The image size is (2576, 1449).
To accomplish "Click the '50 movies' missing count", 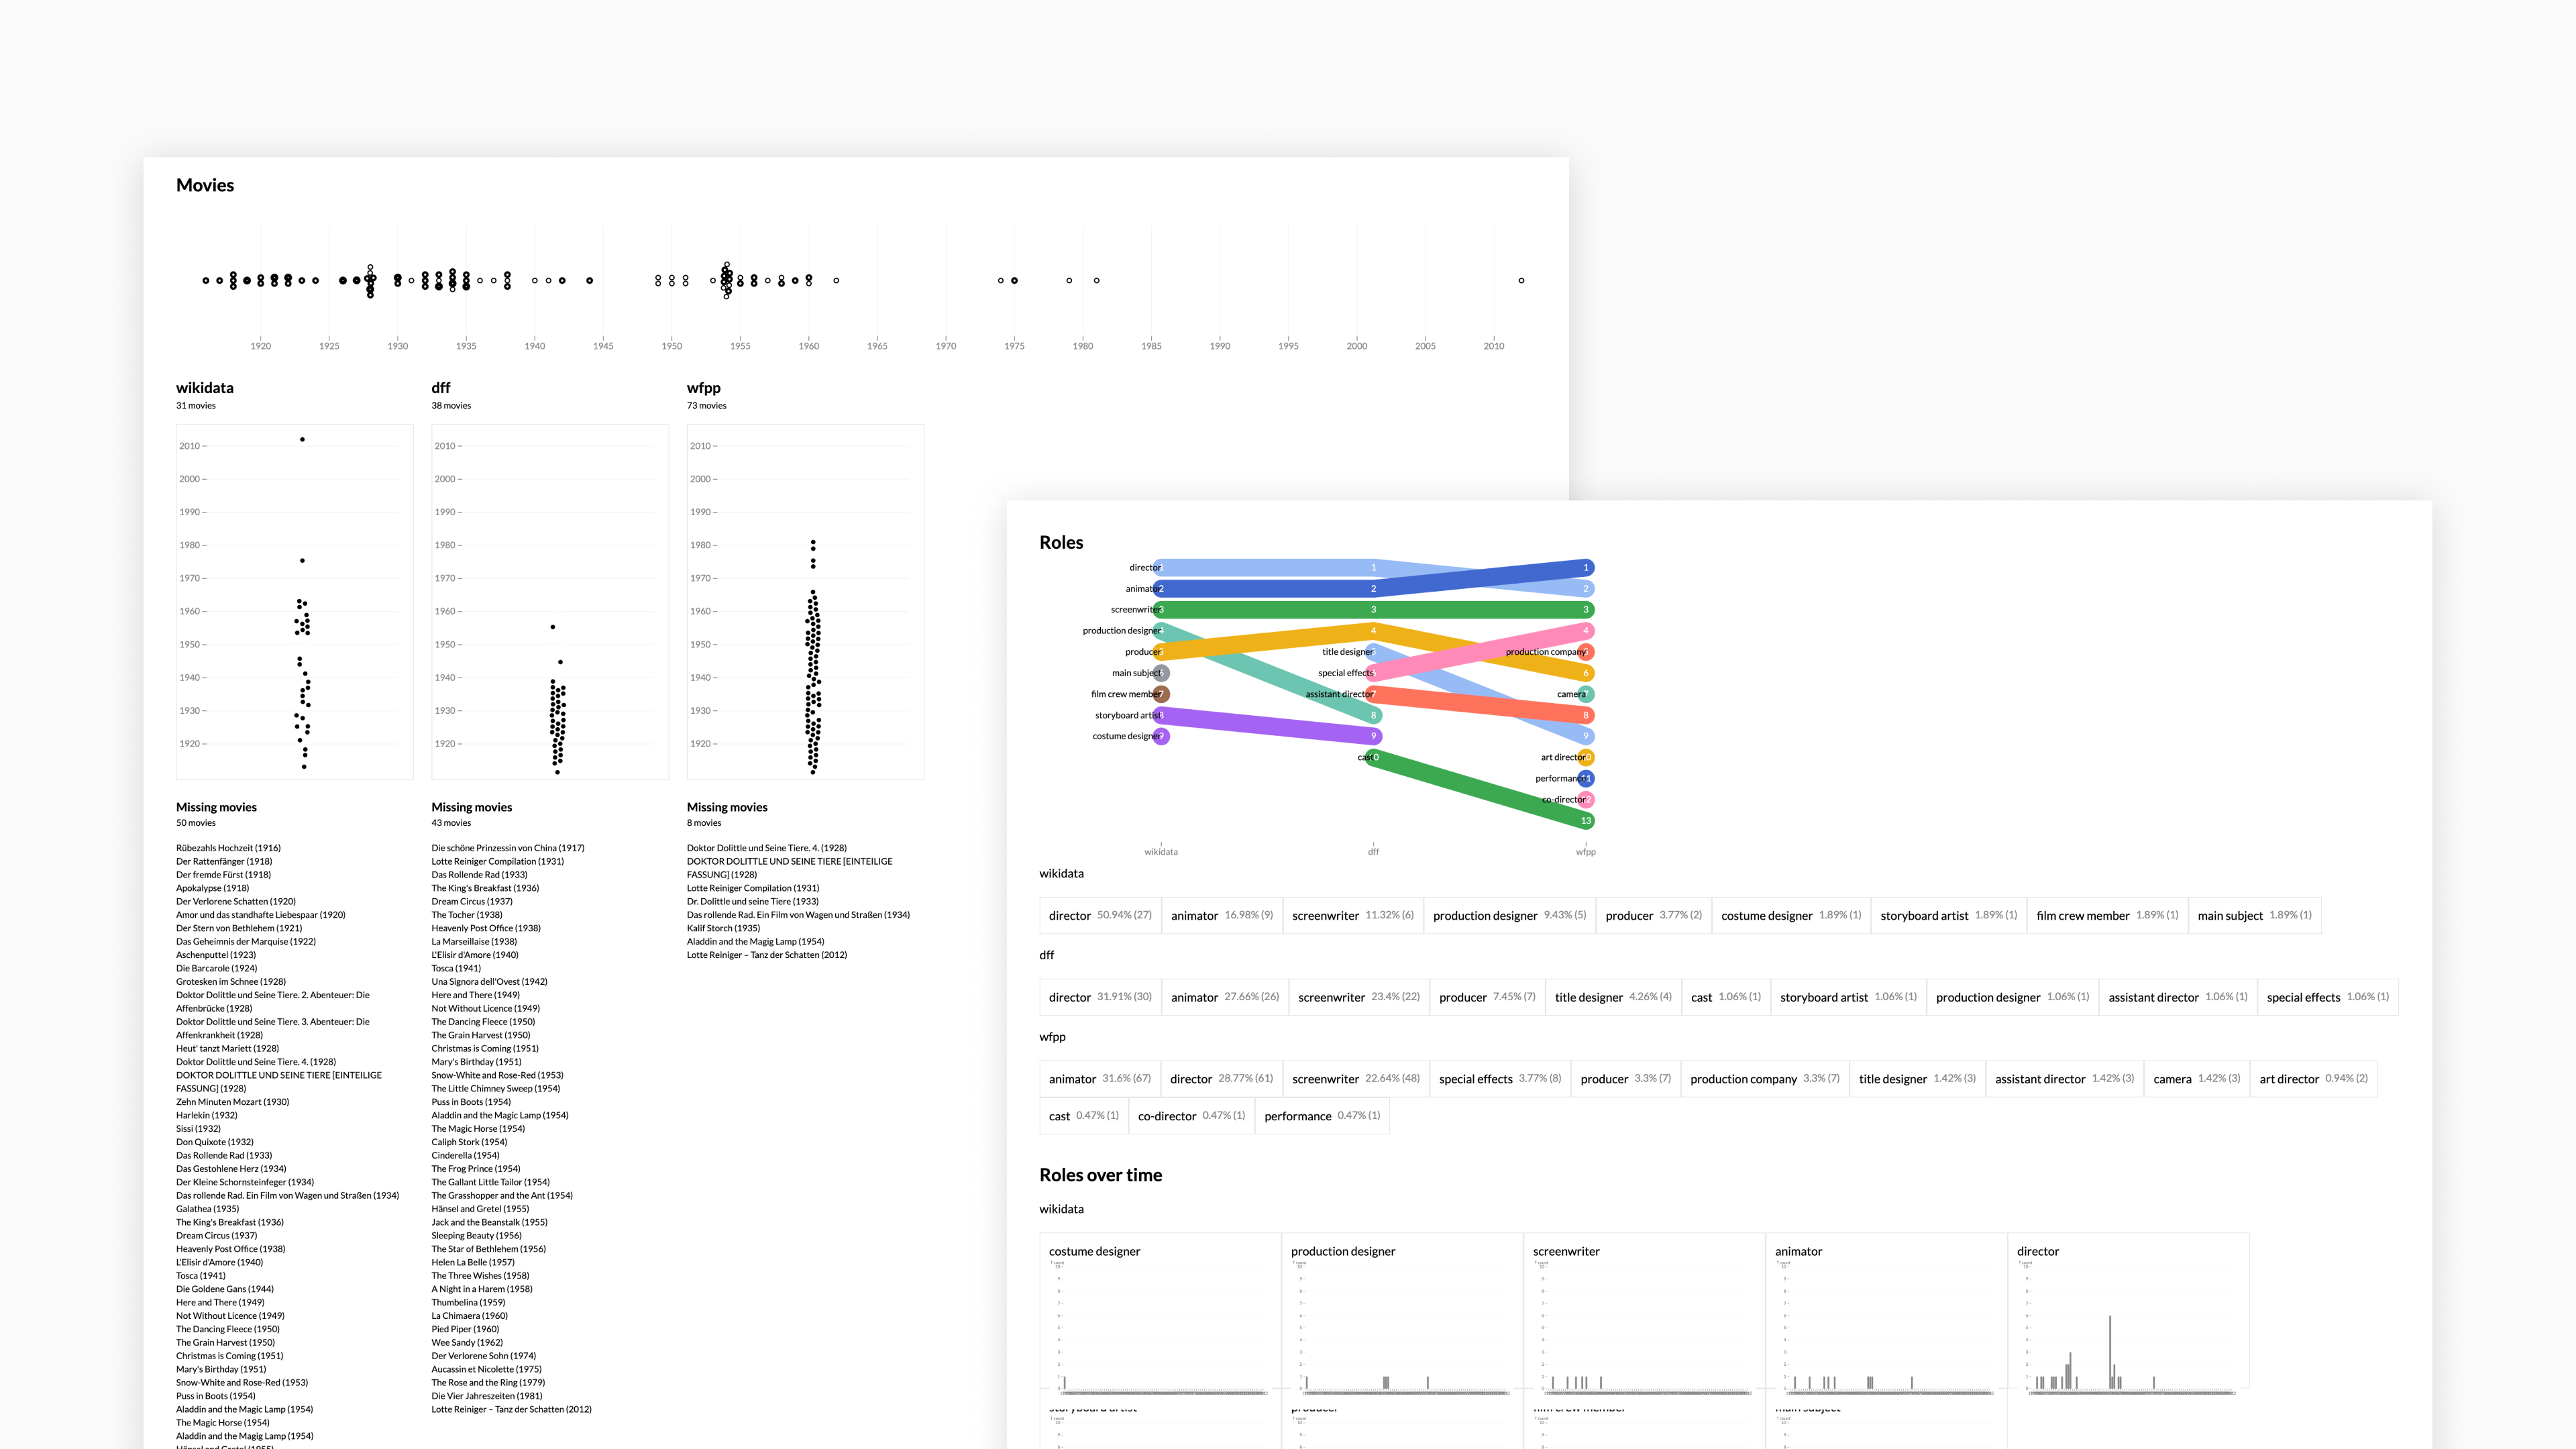I will (x=196, y=823).
